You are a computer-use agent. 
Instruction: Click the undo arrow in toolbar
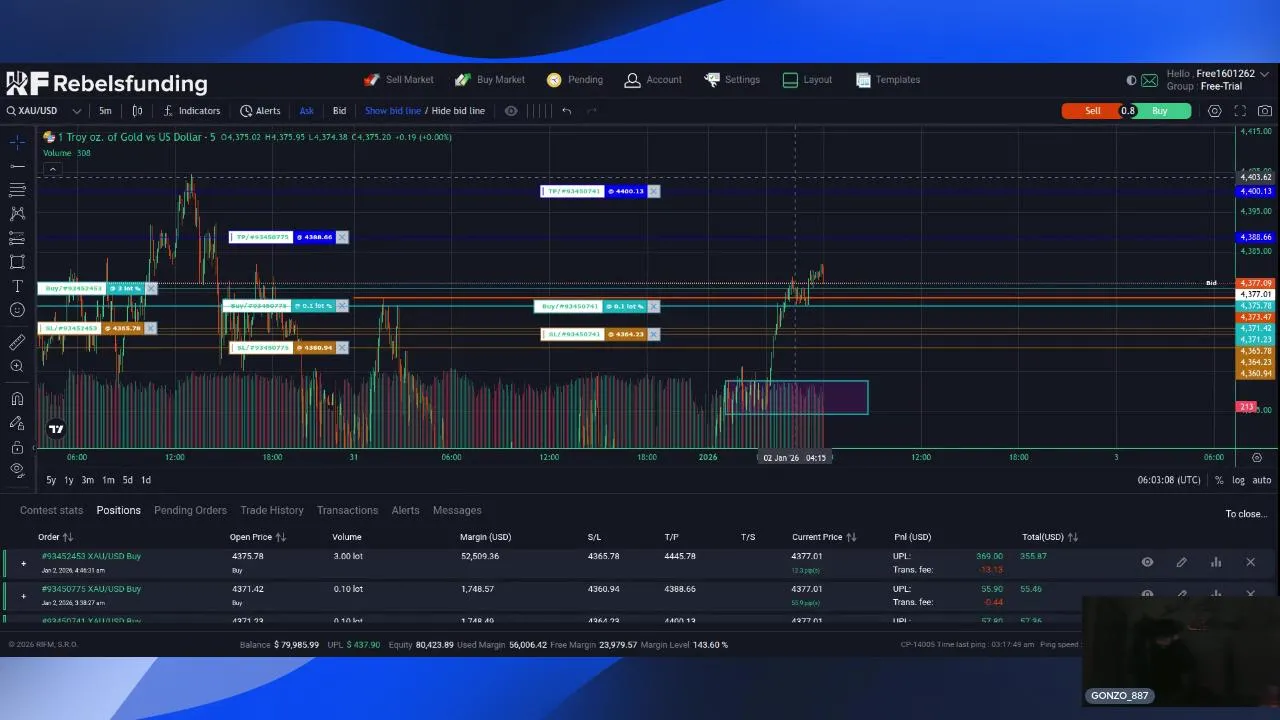[566, 111]
